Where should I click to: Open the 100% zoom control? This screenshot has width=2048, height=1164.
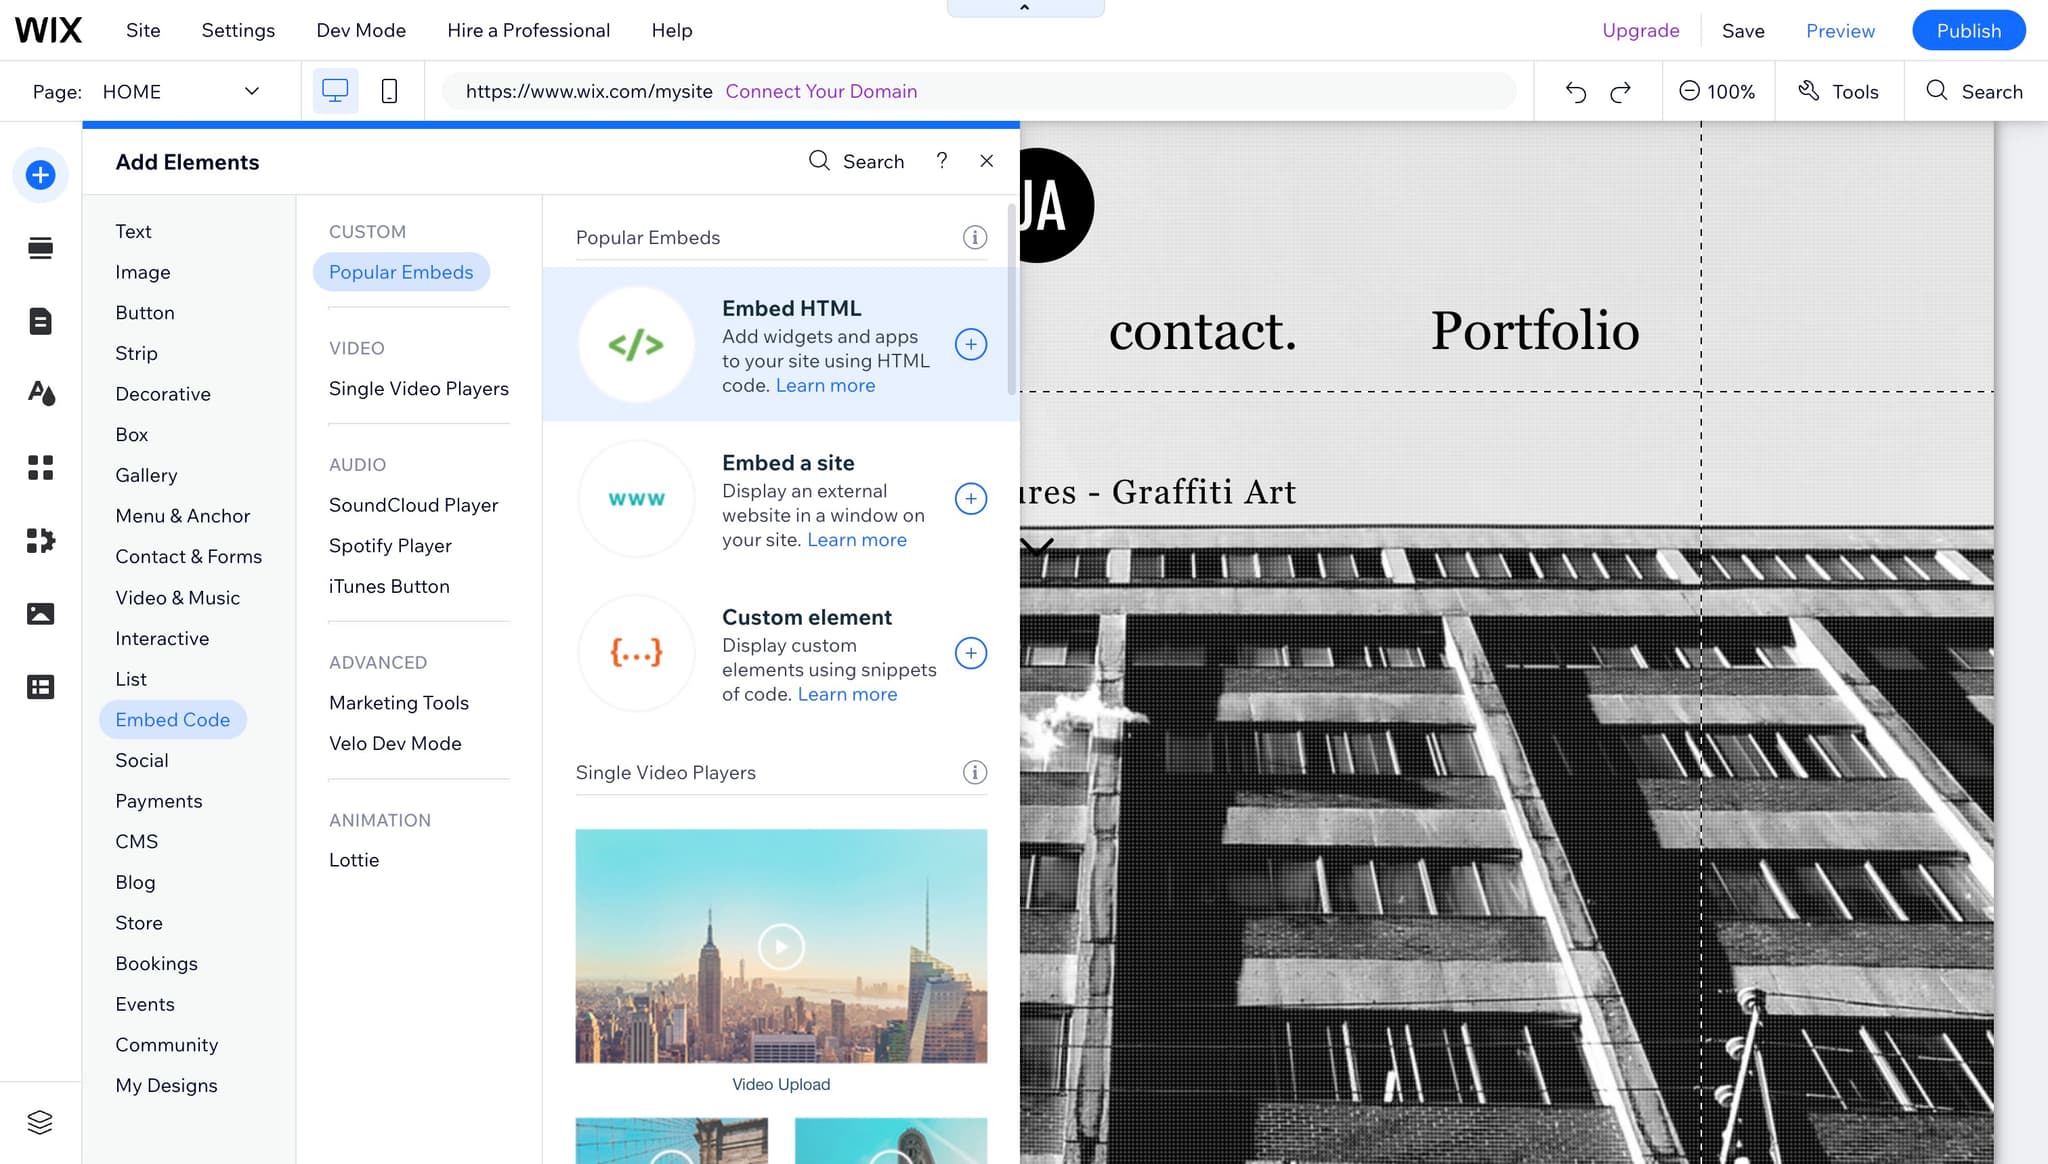[x=1718, y=91]
